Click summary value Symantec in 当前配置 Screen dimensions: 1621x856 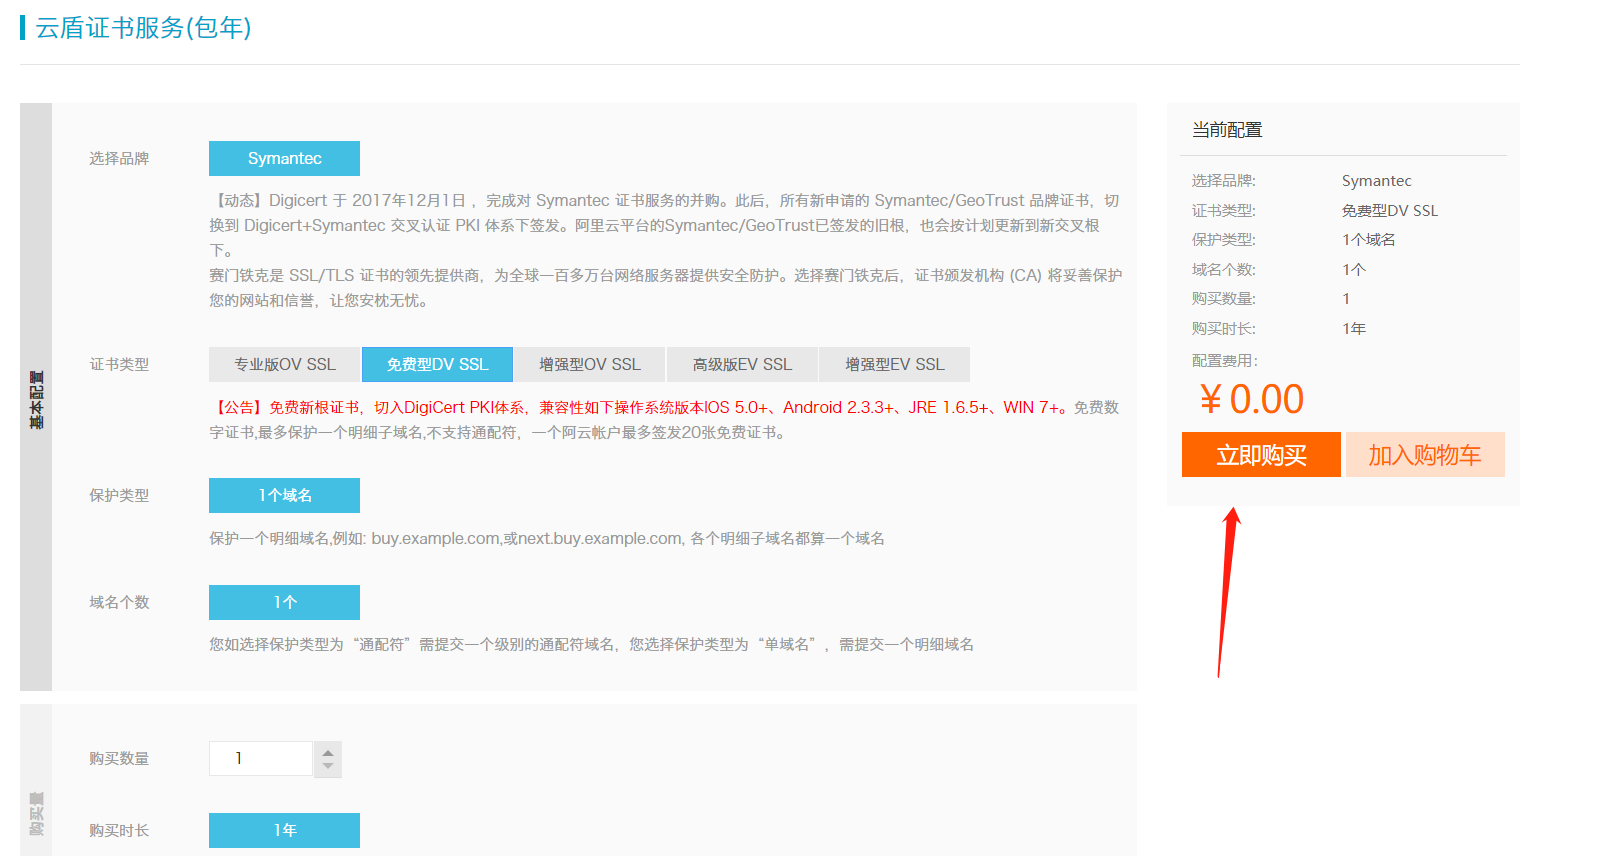click(1377, 181)
